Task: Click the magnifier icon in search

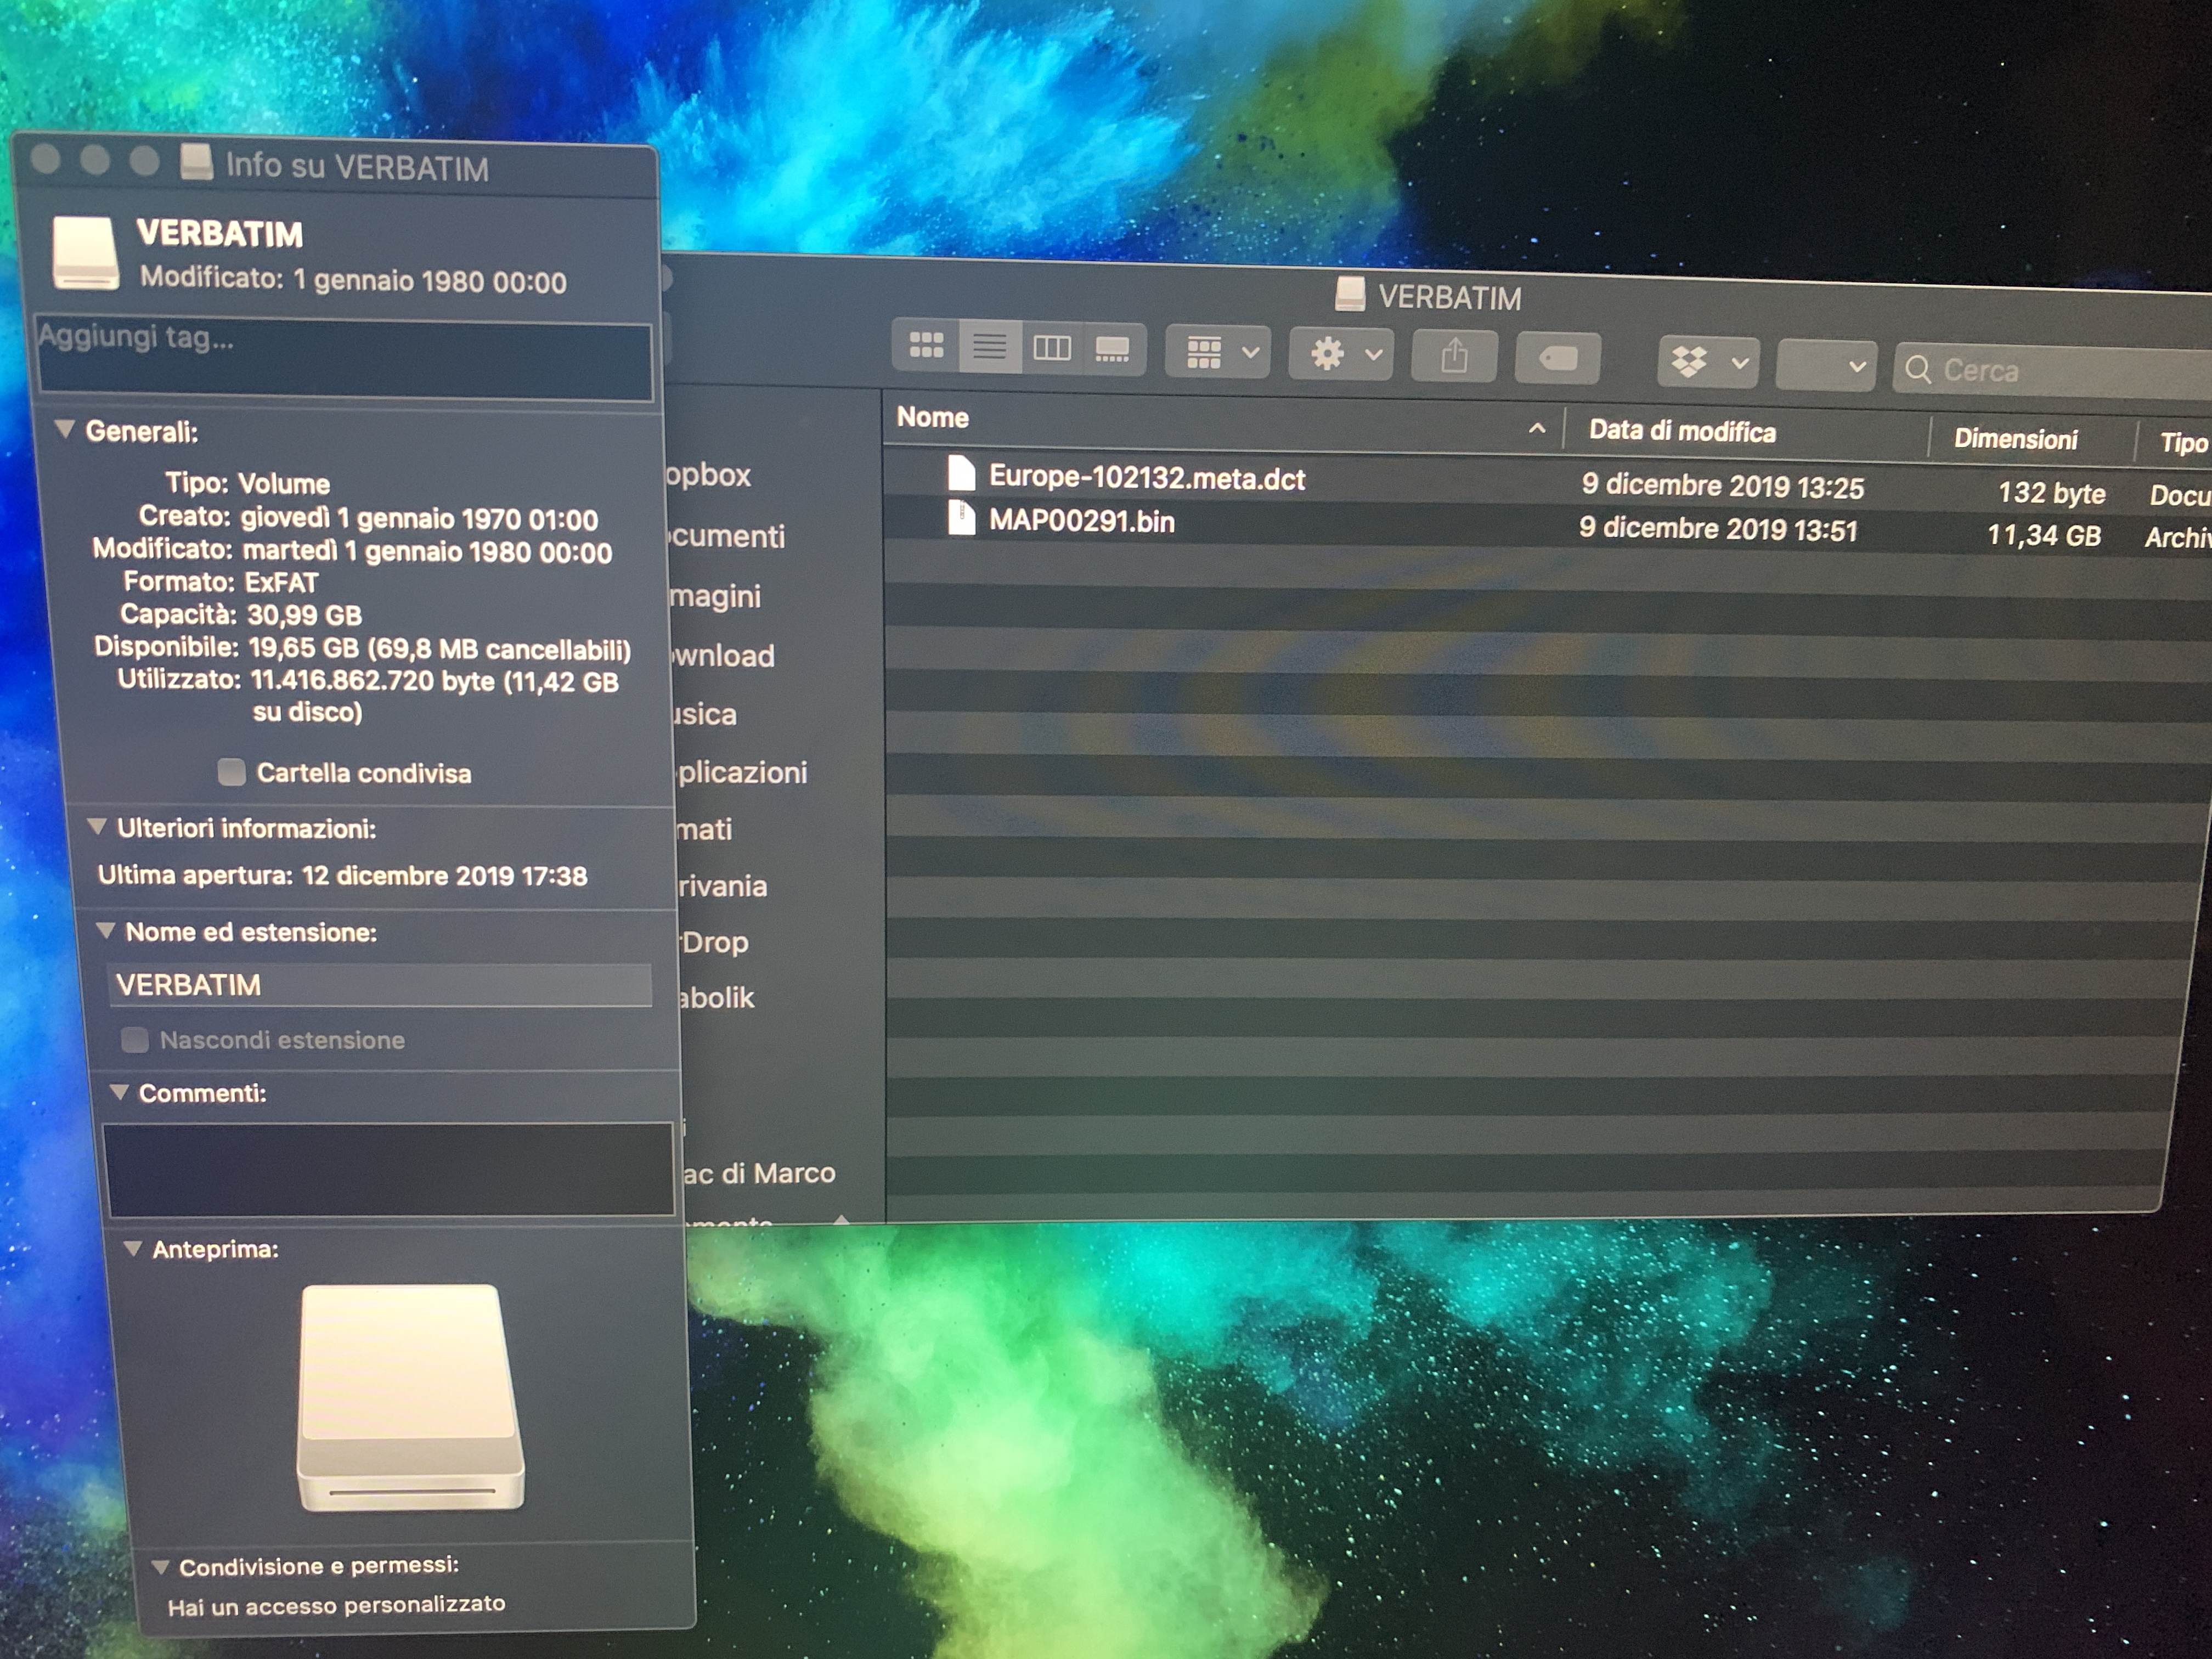Action: click(x=1917, y=369)
